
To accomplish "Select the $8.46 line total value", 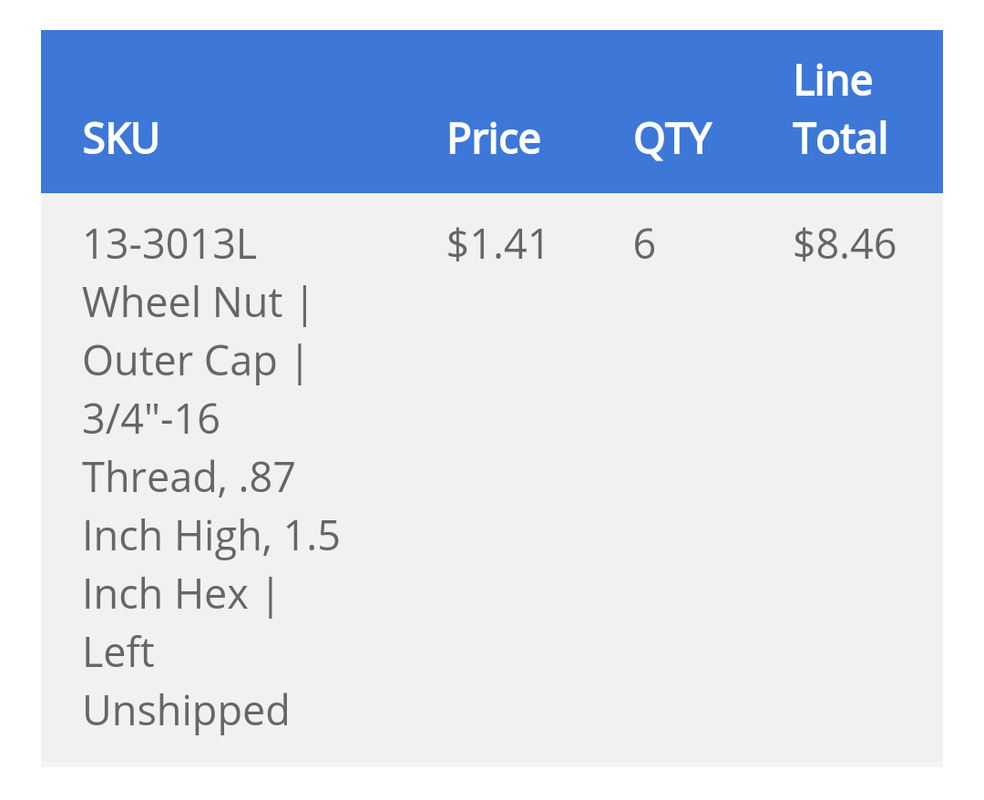I will point(844,244).
